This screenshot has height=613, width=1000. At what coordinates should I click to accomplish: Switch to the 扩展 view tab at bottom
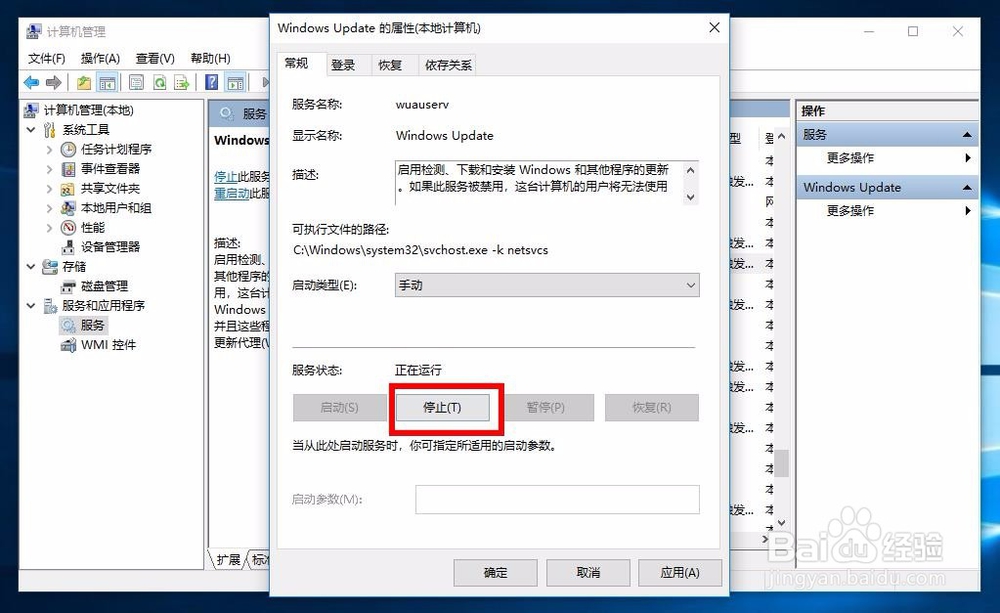[228, 560]
